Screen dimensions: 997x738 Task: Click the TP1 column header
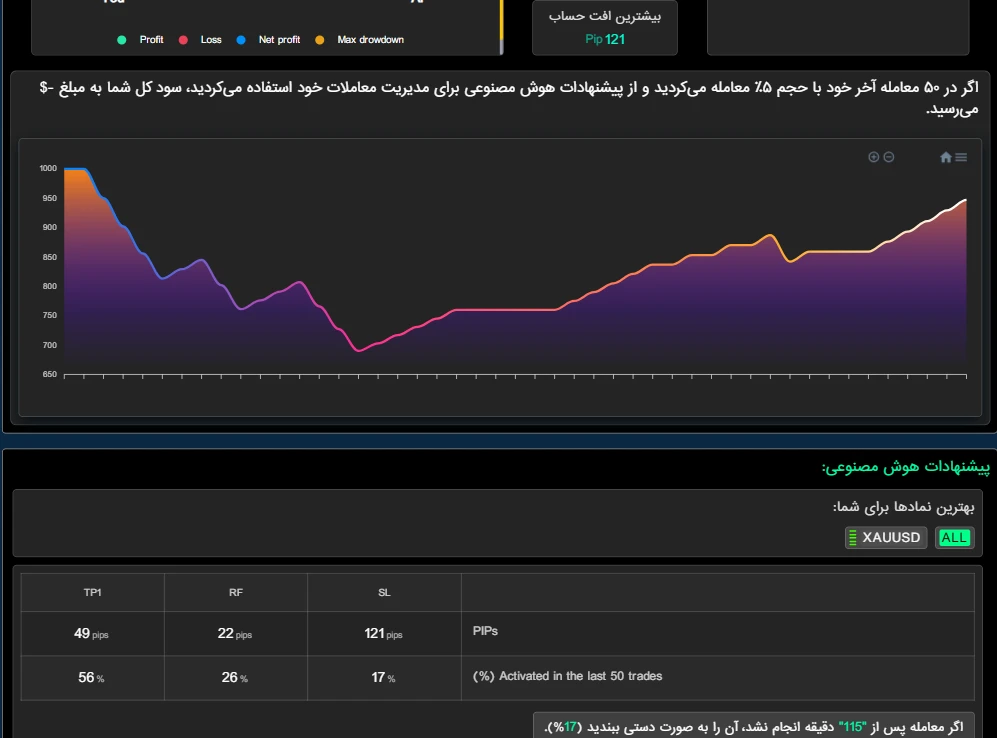(x=92, y=593)
